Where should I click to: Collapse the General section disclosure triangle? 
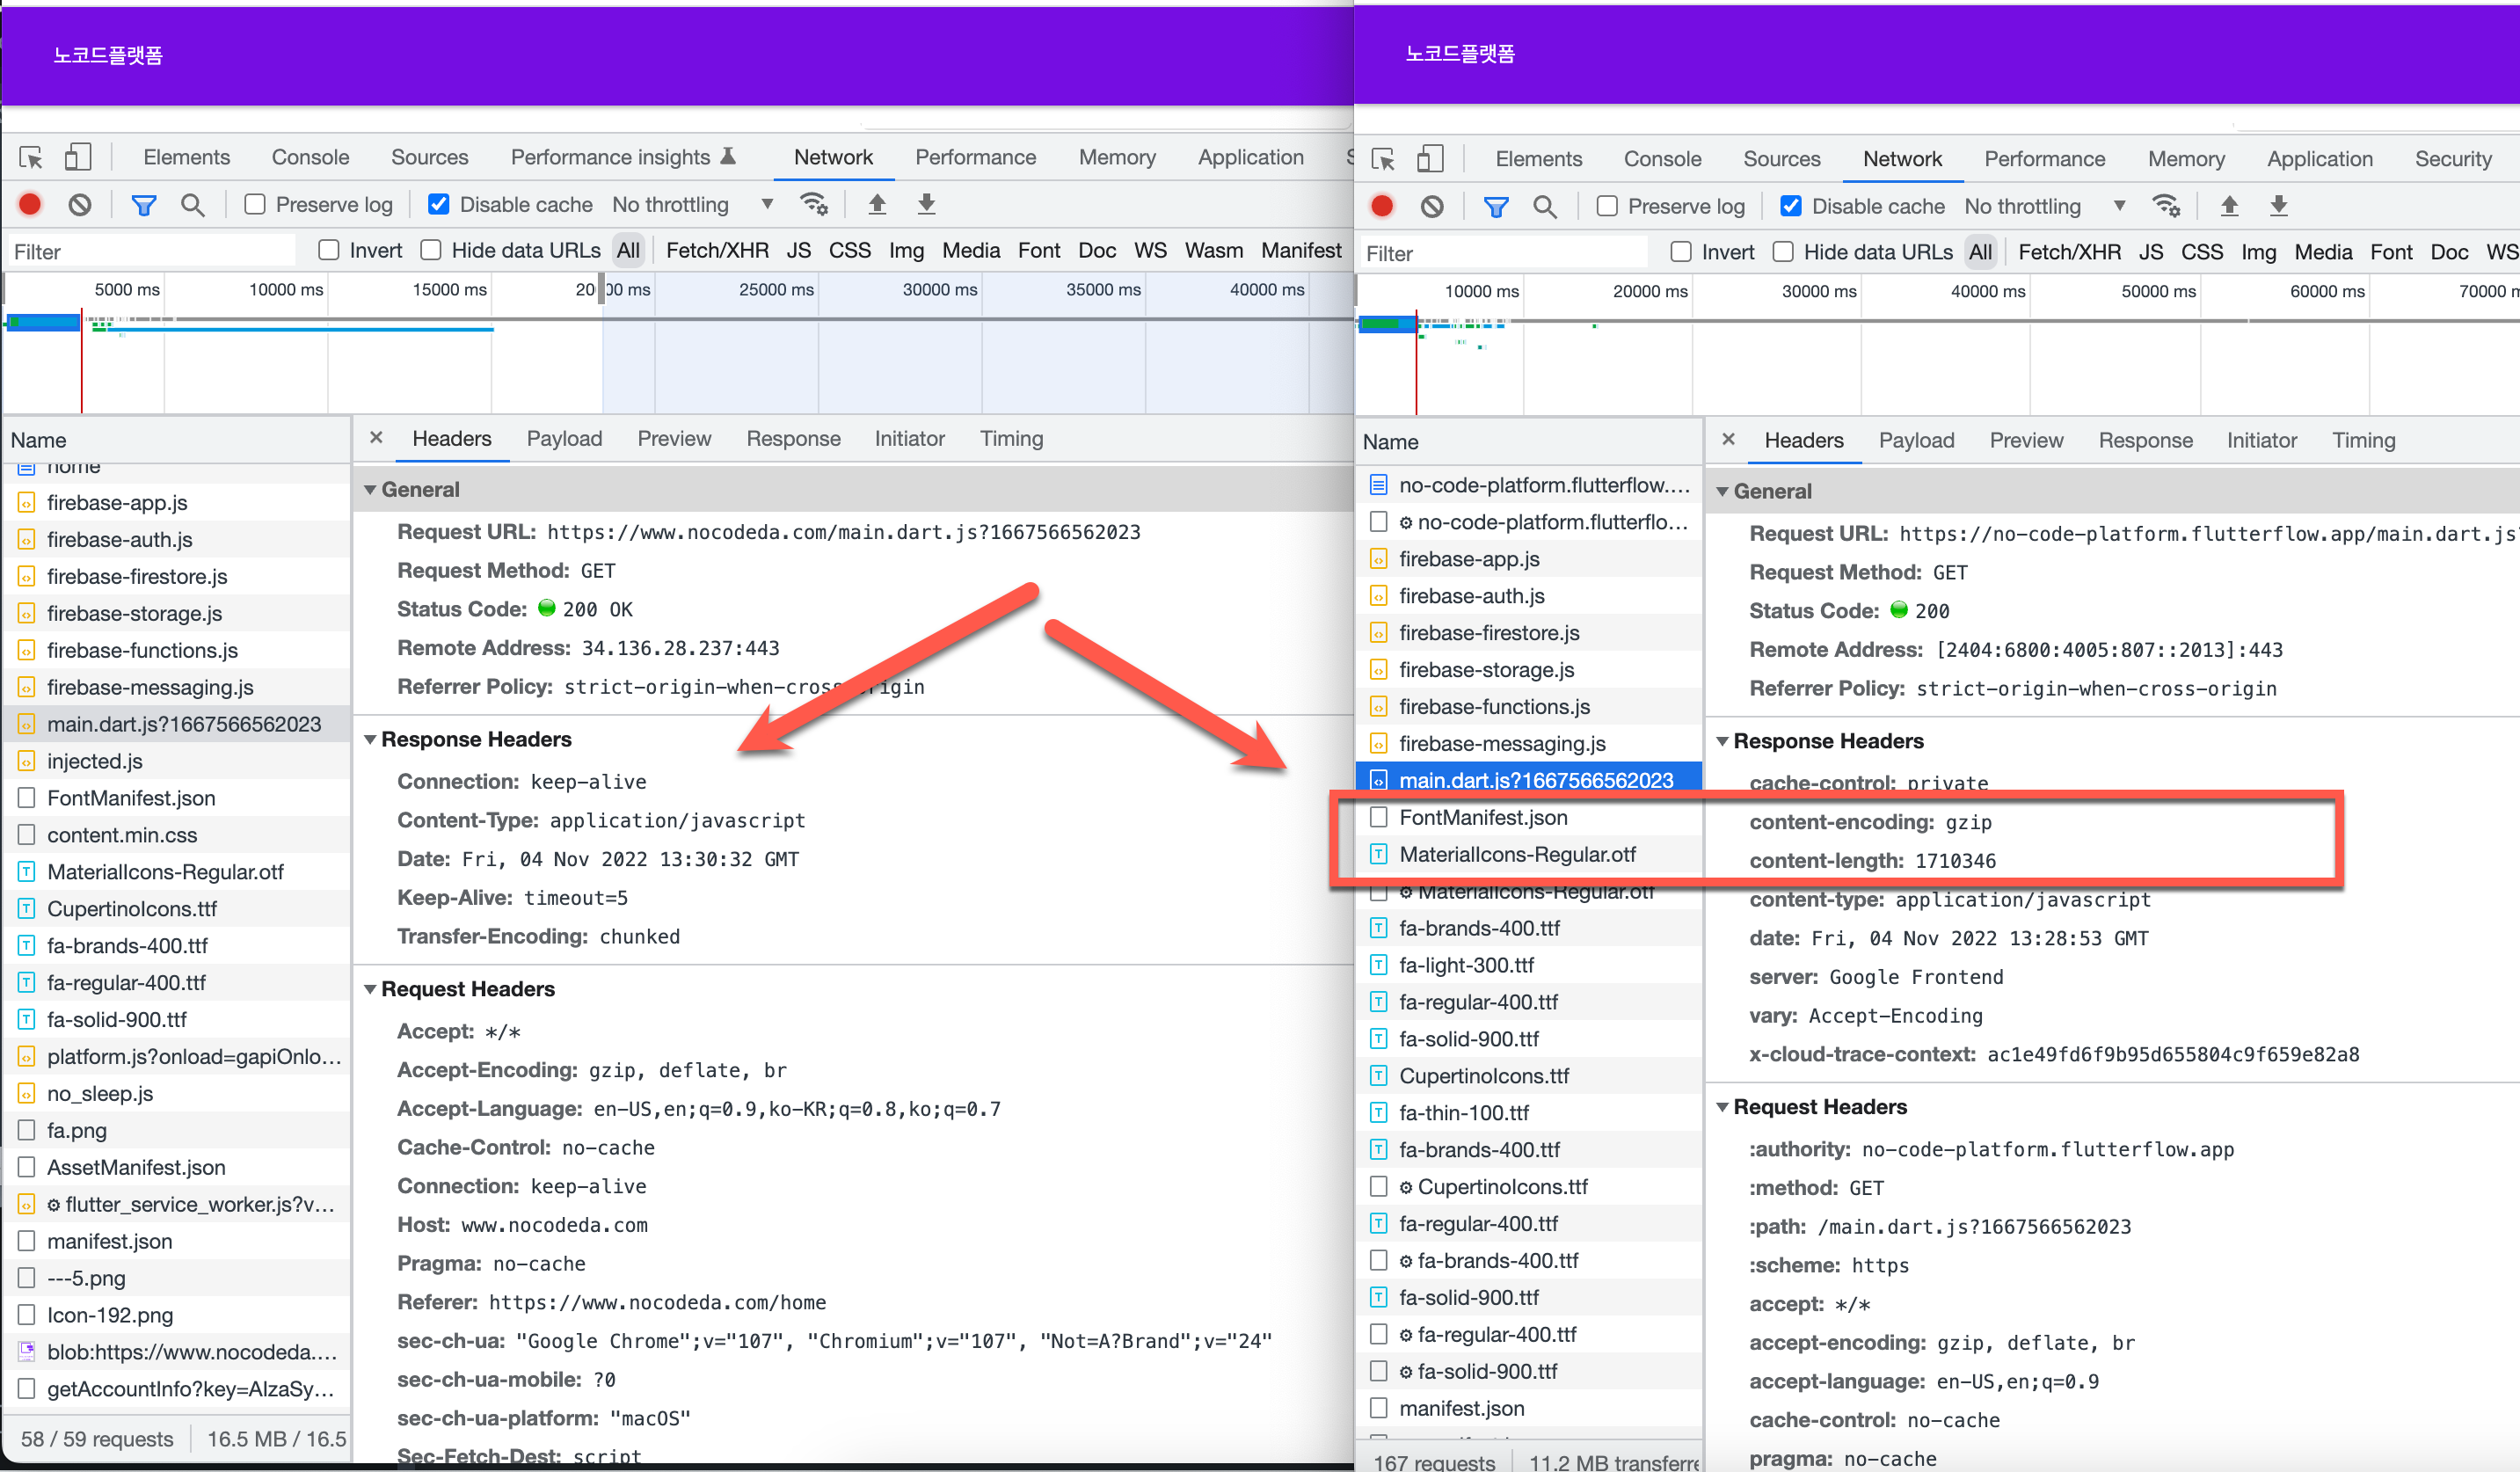tap(372, 489)
